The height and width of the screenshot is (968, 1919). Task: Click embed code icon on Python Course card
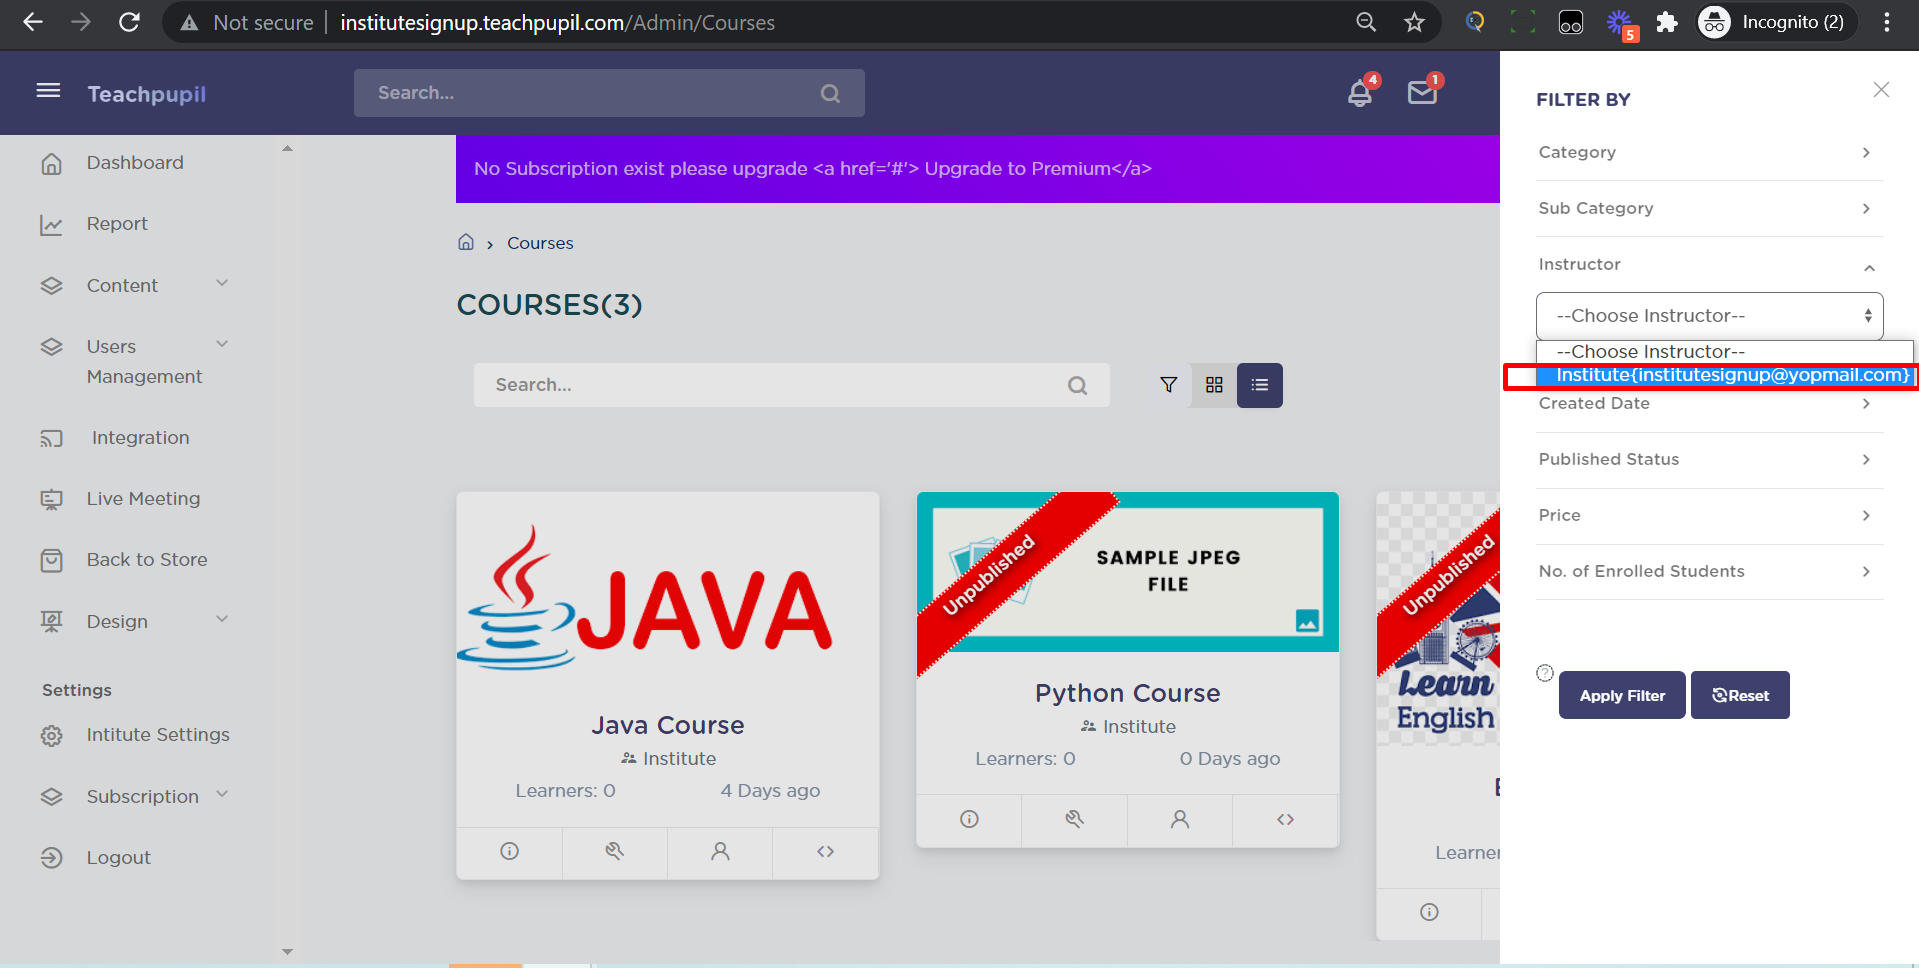click(x=1285, y=819)
